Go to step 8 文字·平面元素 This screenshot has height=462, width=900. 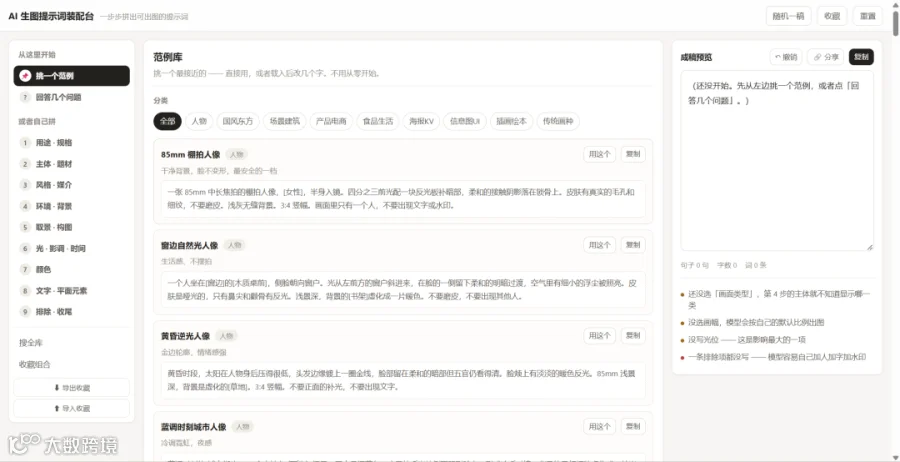click(72, 291)
